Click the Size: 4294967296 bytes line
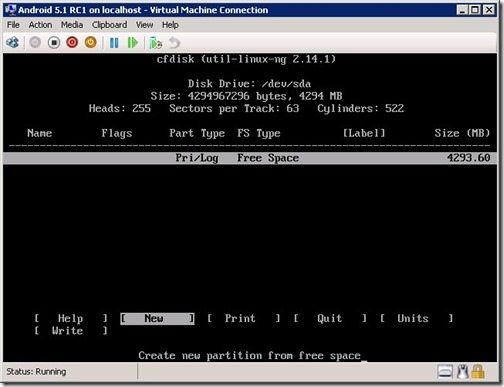Viewport: 504px width, 387px height. [x=246, y=96]
